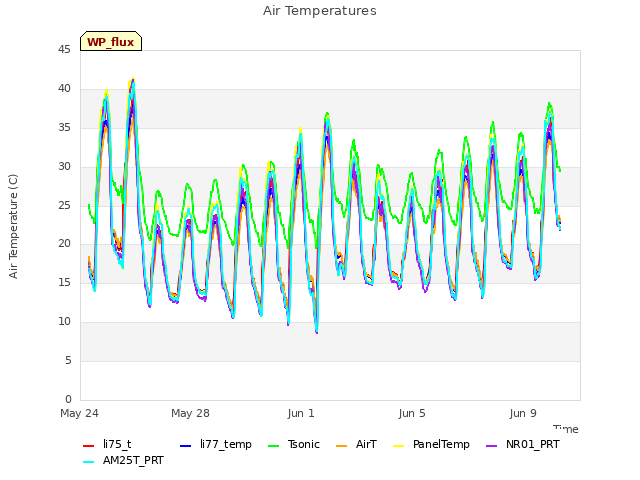Click the blue li77_temp legend swatch
The image size is (640, 480).
185,446
